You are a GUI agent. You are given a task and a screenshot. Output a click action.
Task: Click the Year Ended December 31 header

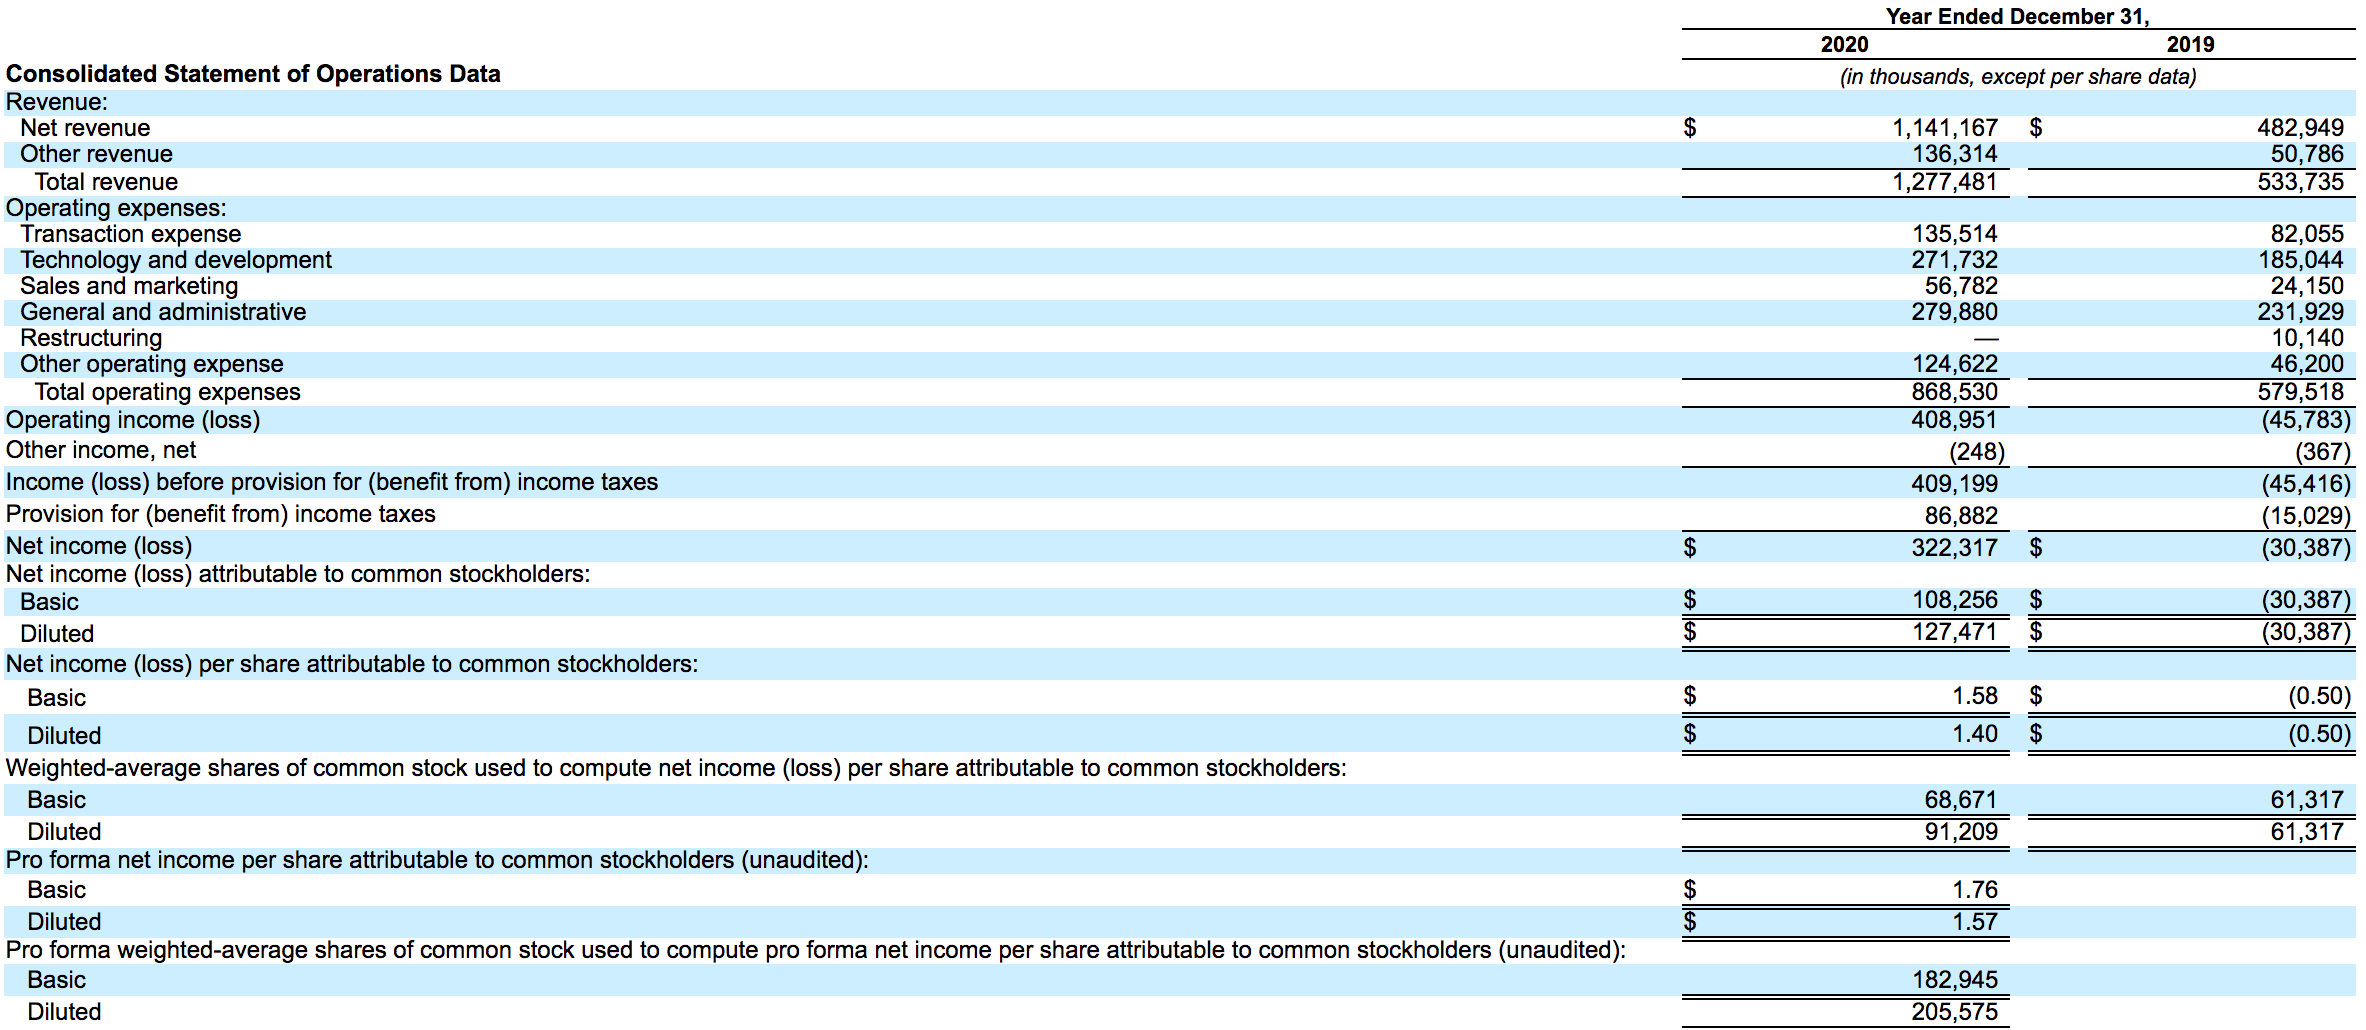click(2018, 16)
